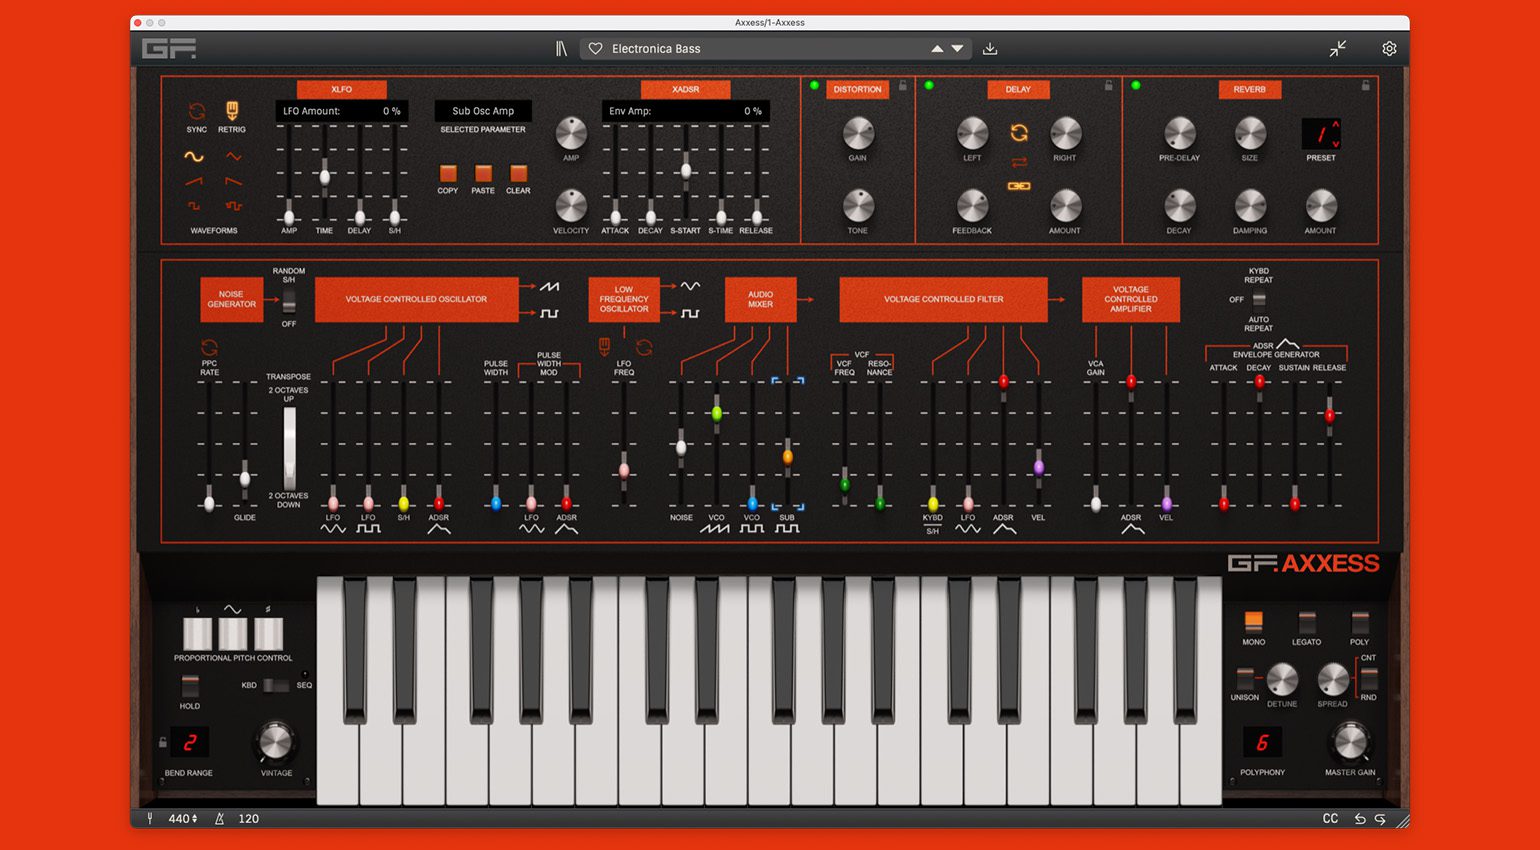Favorite the Electronica Bass preset with heart
This screenshot has height=850, width=1540.
[595, 48]
